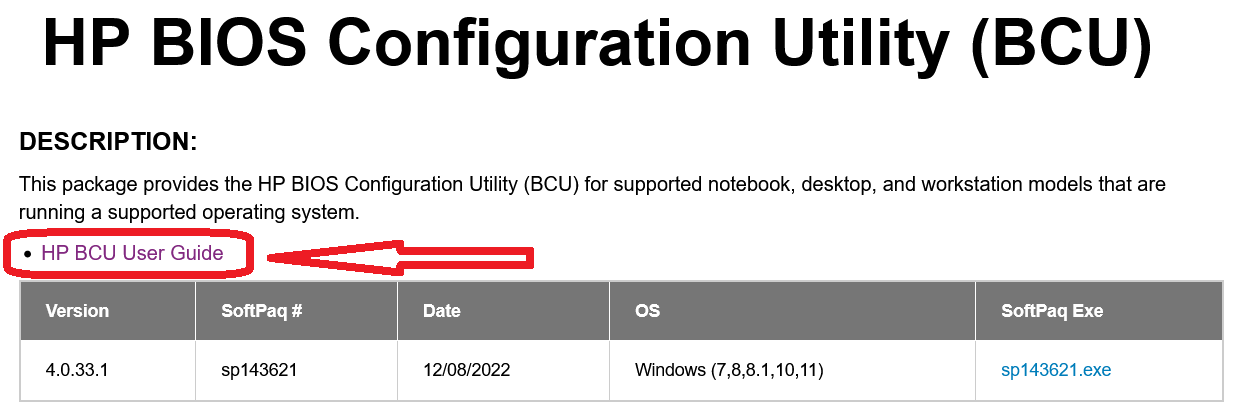Click the bullet point before User Guide
This screenshot has height=408, width=1240.
click(x=28, y=254)
